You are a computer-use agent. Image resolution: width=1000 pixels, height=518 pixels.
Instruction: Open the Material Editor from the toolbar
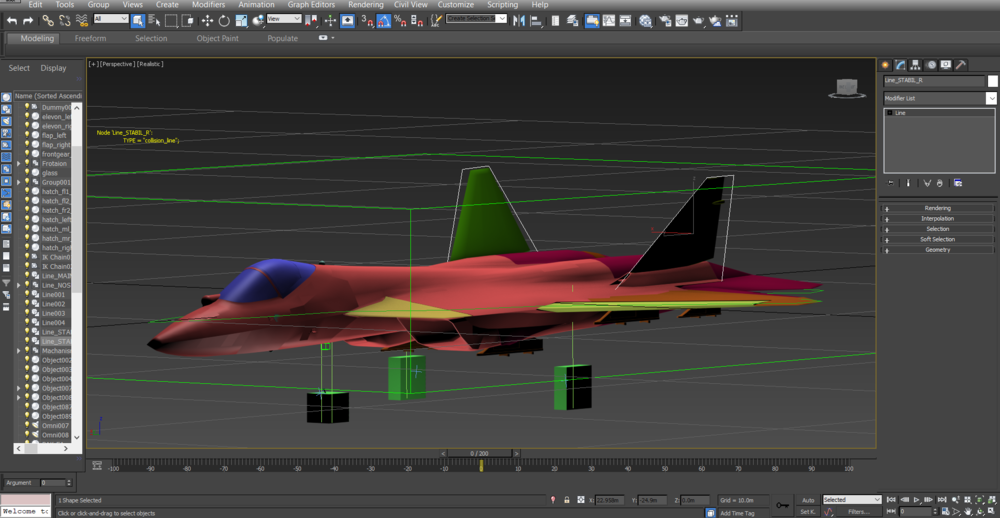(645, 20)
